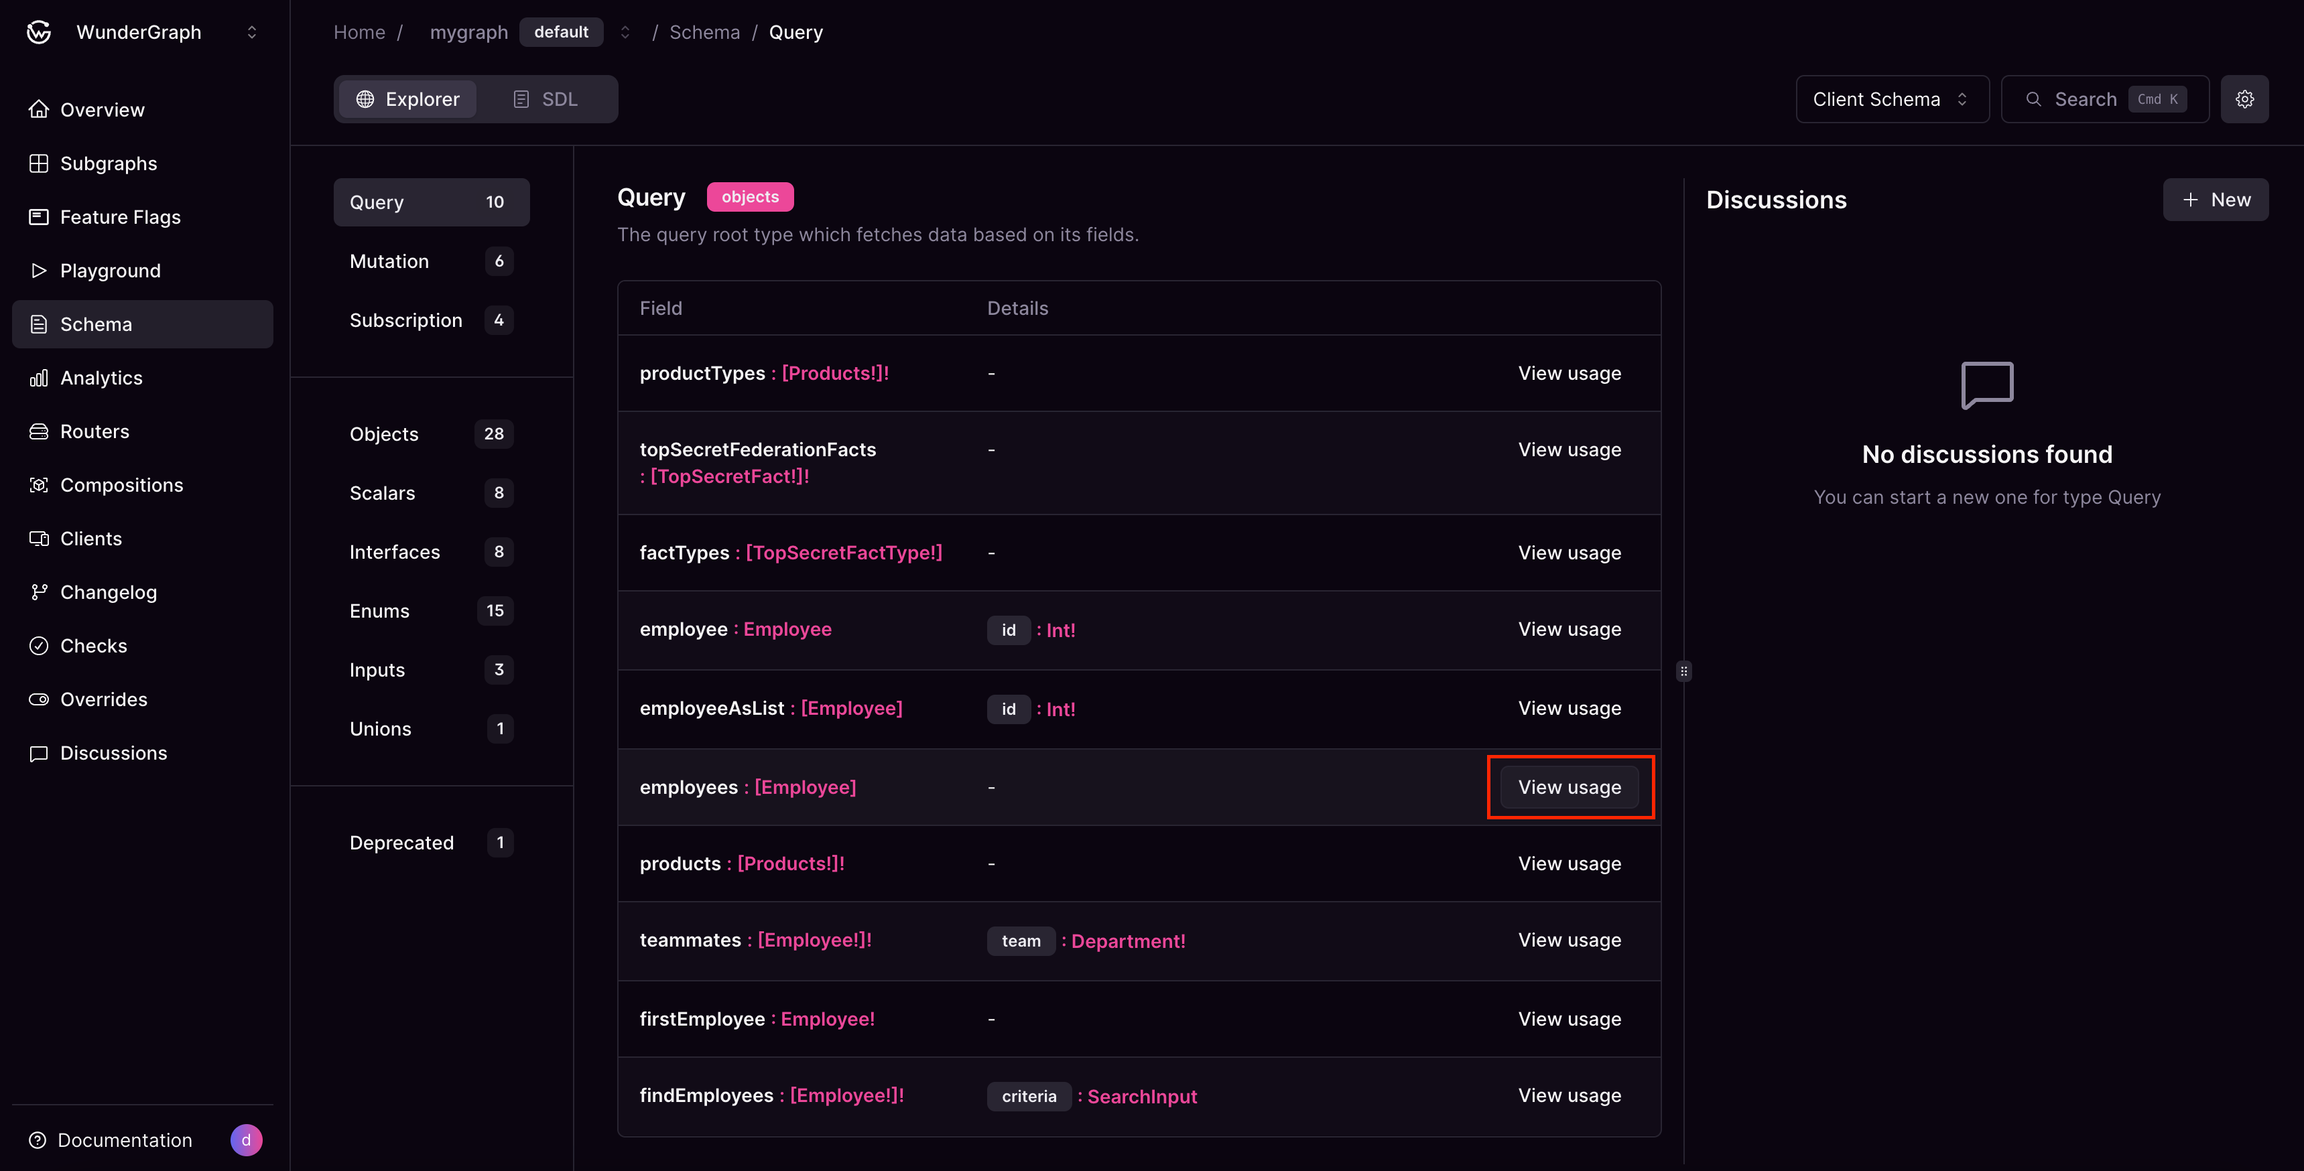The width and height of the screenshot is (2304, 1171).
Task: Switch to the SDL tab
Action: [x=546, y=99]
